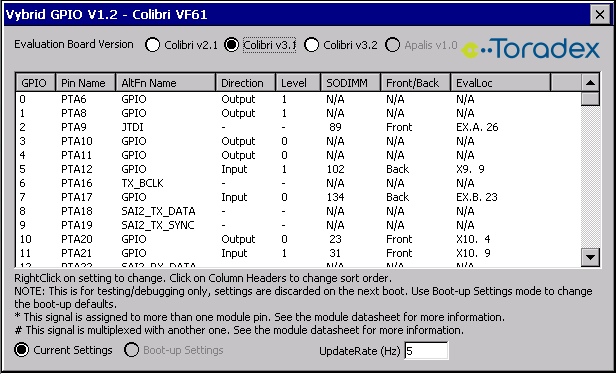Viewport: 616px width, 374px height.
Task: Select PTA11 pin name cell
Action: click(77, 155)
